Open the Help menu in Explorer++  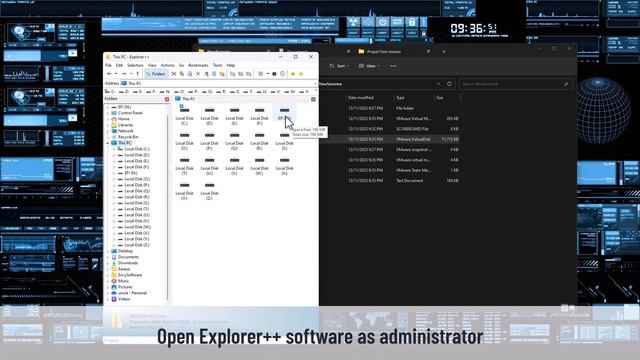tap(231, 65)
